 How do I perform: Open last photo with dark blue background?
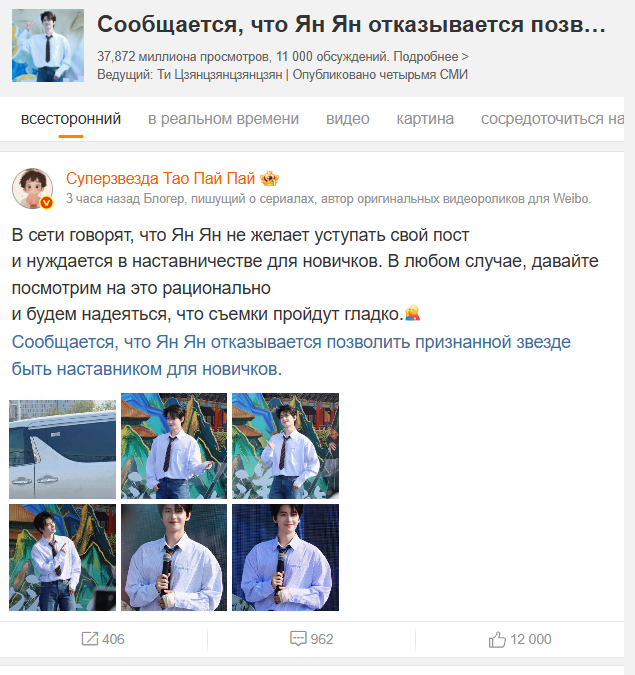[285, 557]
